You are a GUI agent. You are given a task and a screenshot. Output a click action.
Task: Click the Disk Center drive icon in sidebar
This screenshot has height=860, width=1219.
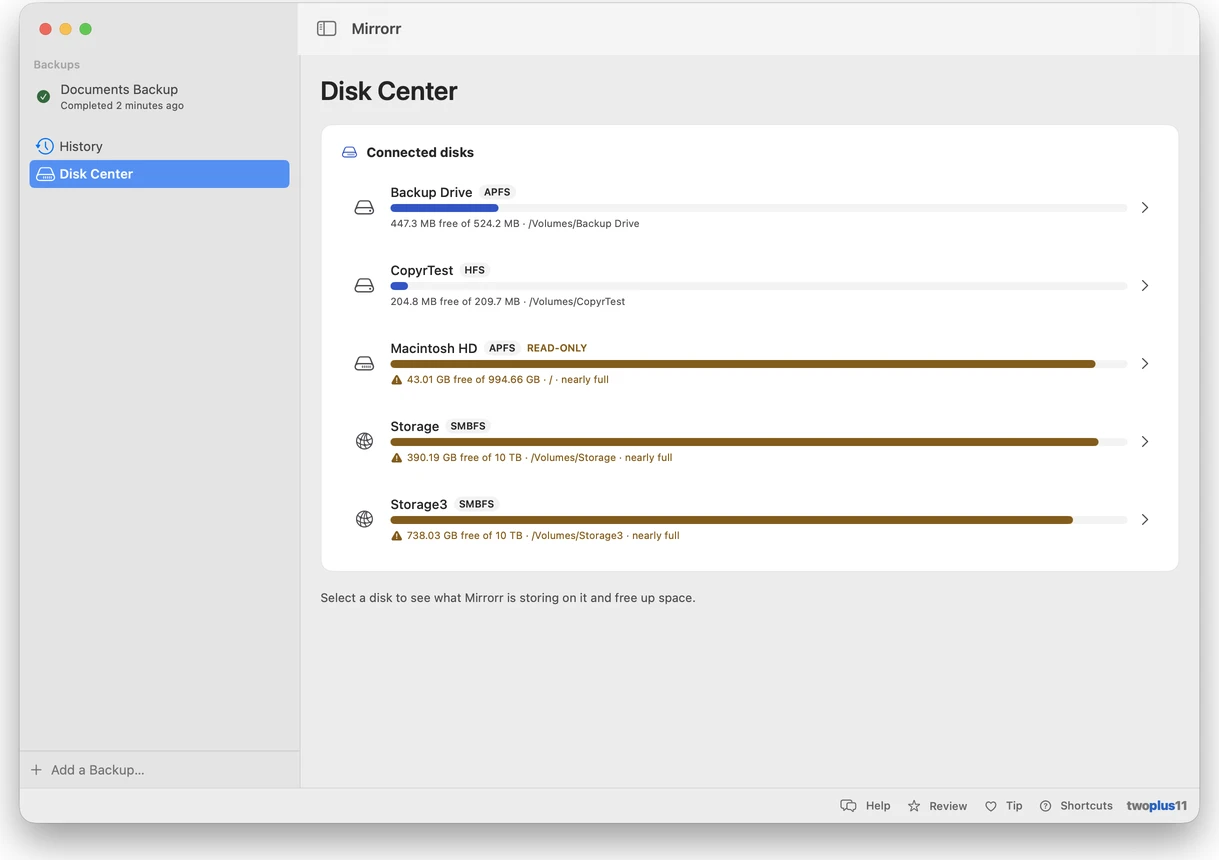click(45, 174)
